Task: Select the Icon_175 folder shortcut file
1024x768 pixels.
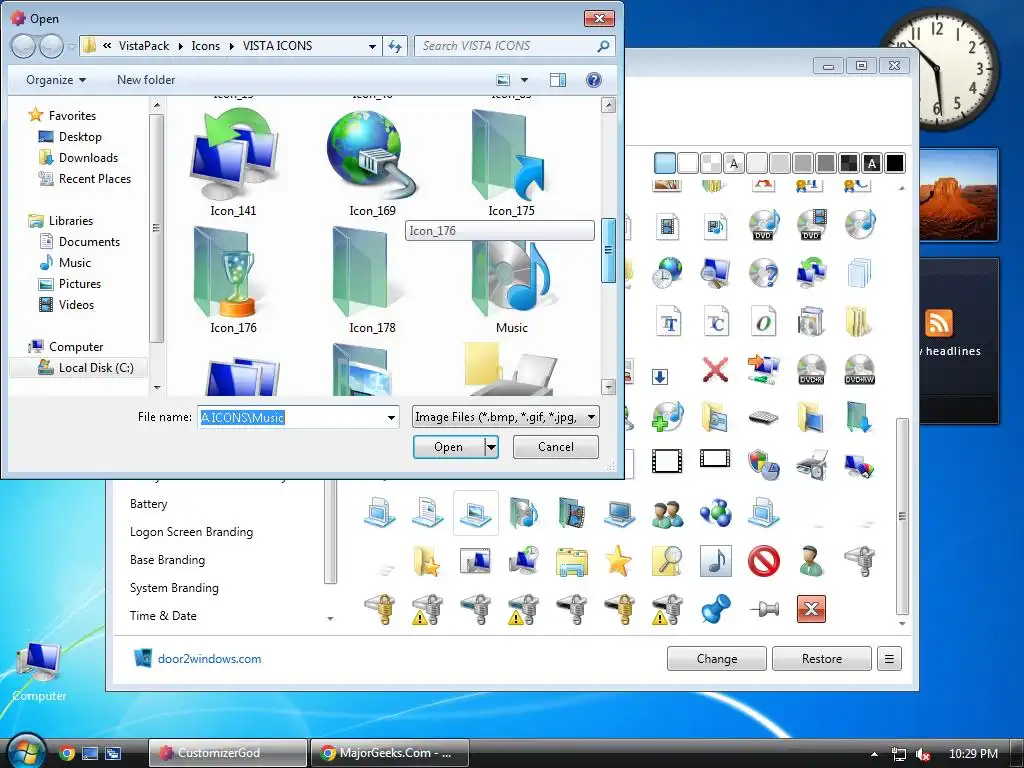Action: coord(511,162)
